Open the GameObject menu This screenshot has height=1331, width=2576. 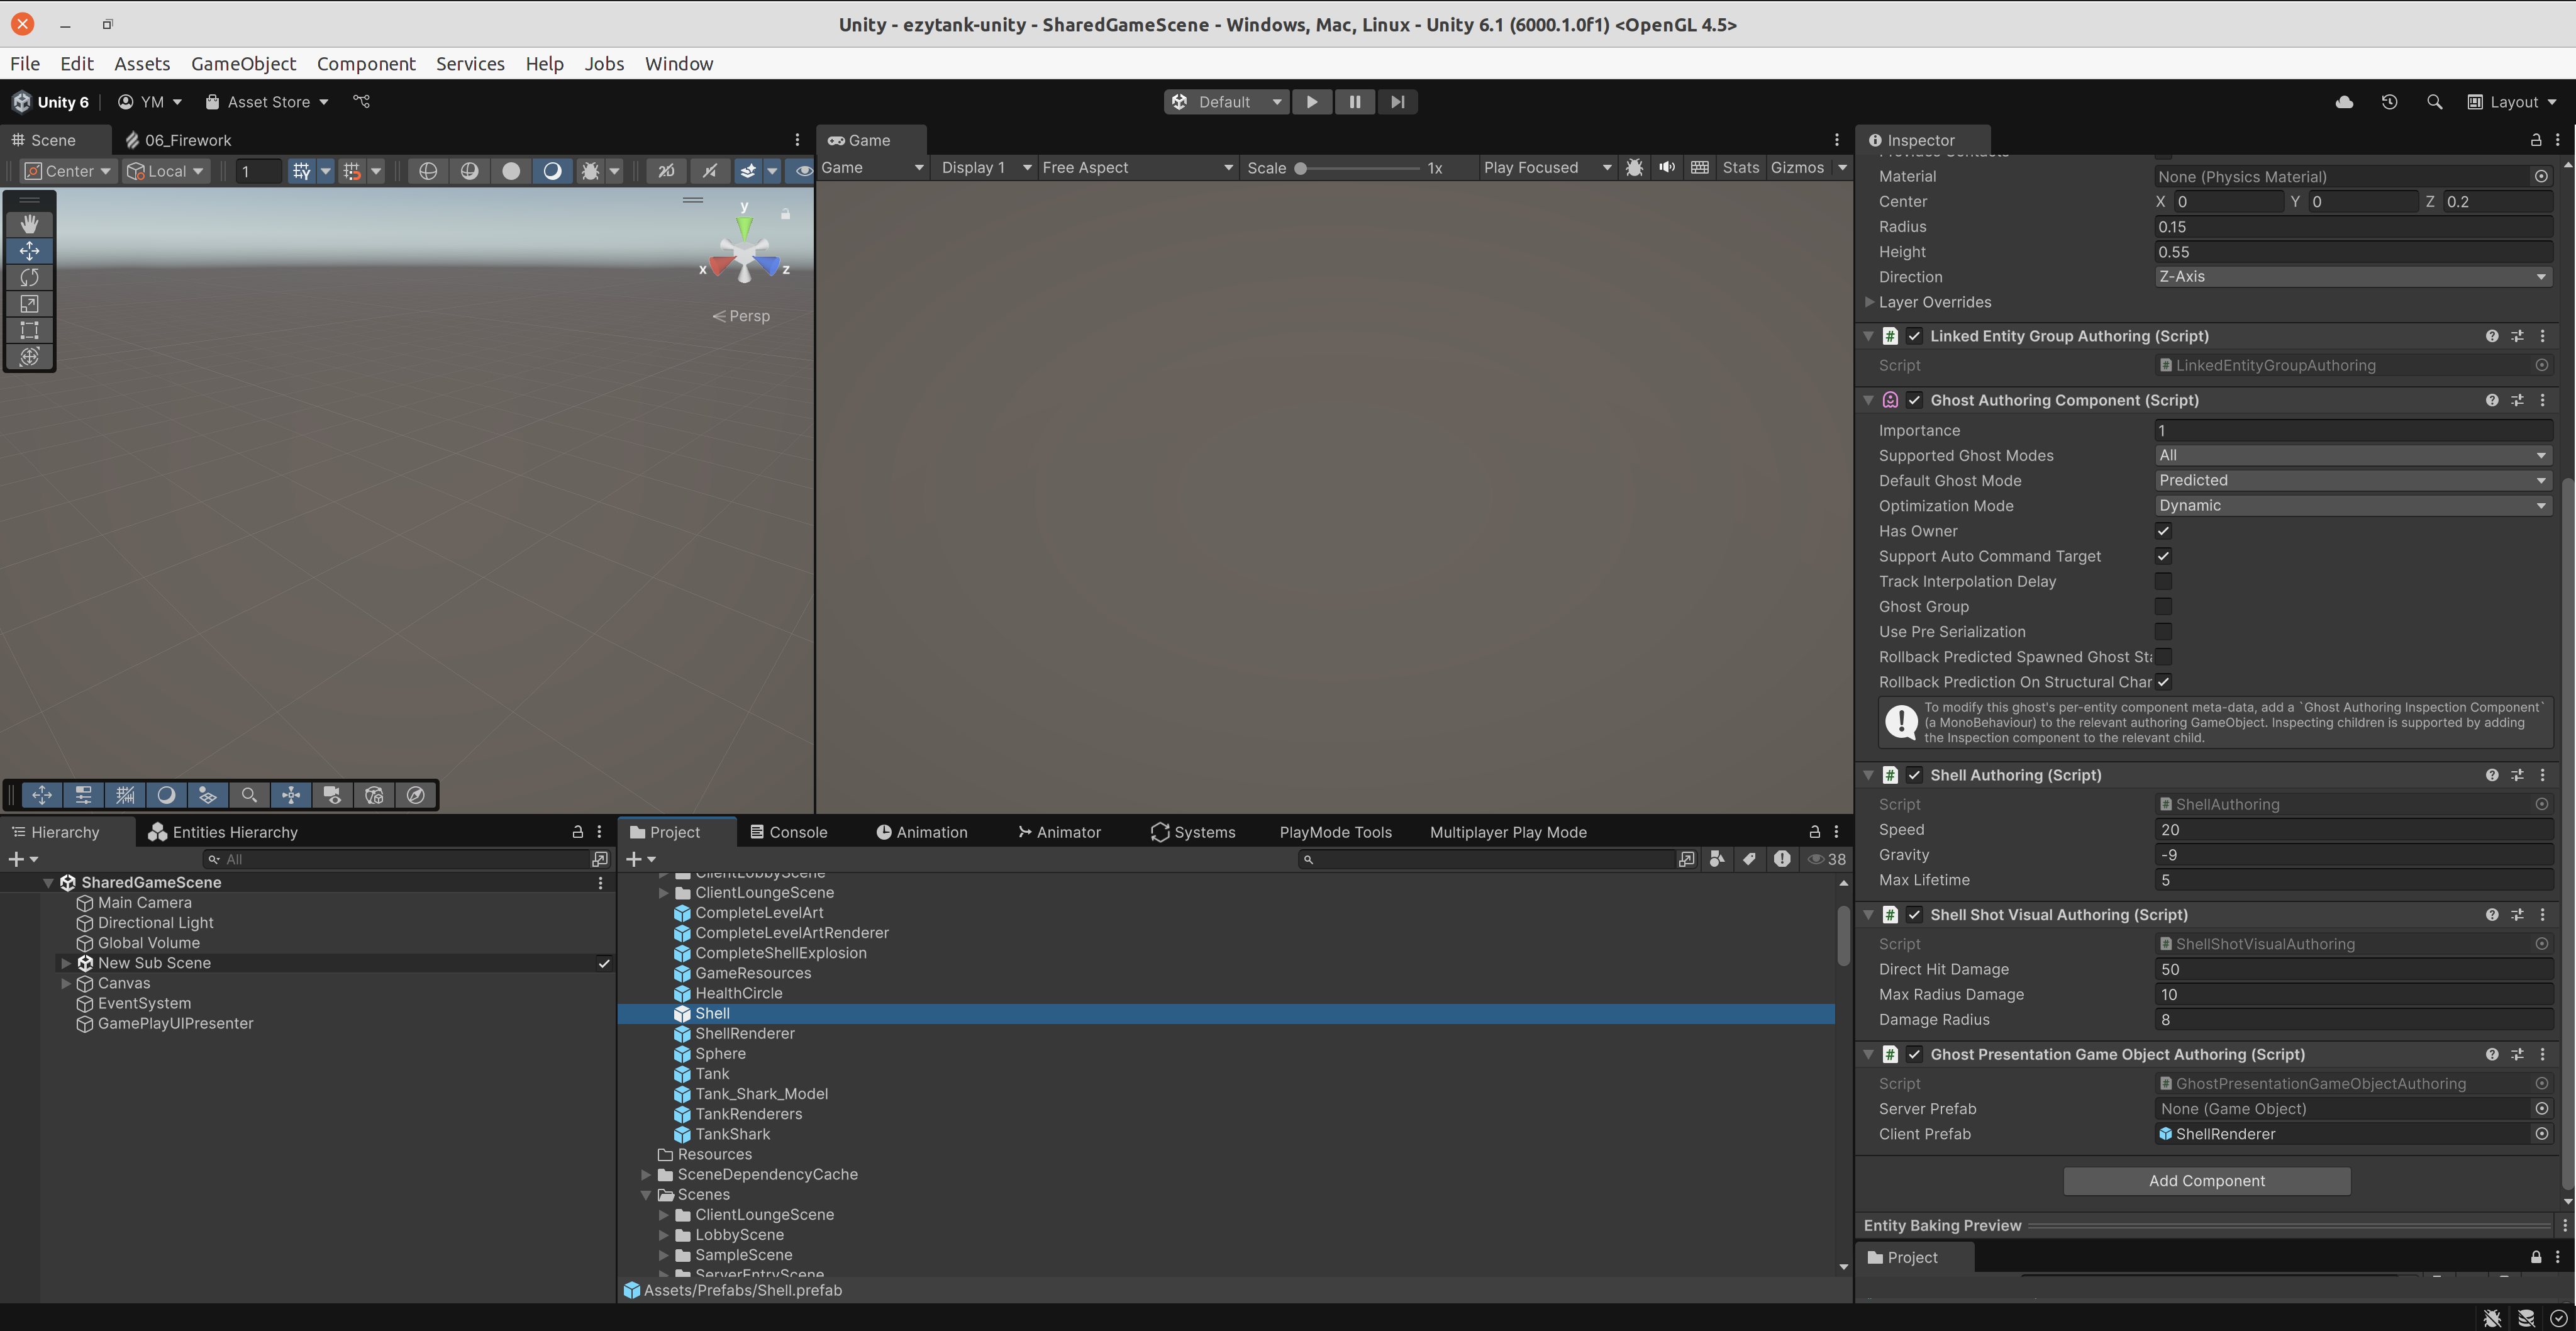pos(243,63)
